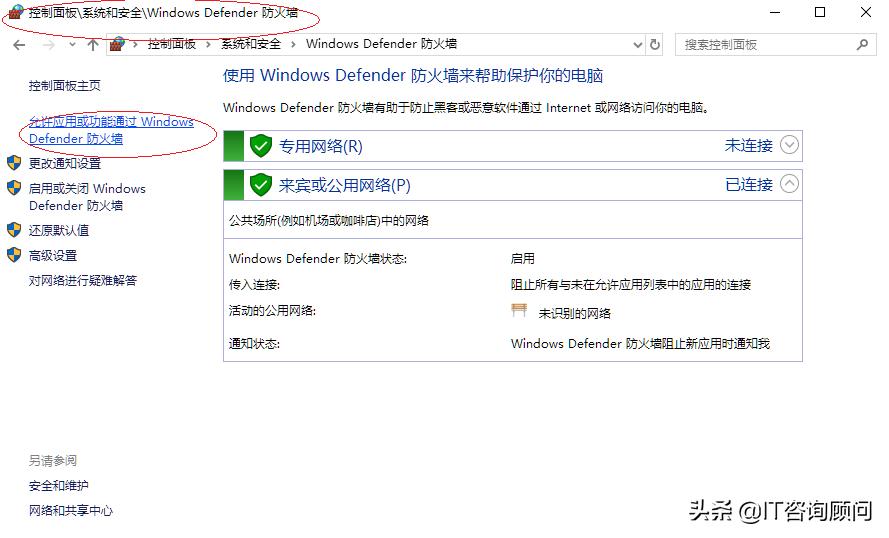Open 高级设置 link

click(53, 256)
